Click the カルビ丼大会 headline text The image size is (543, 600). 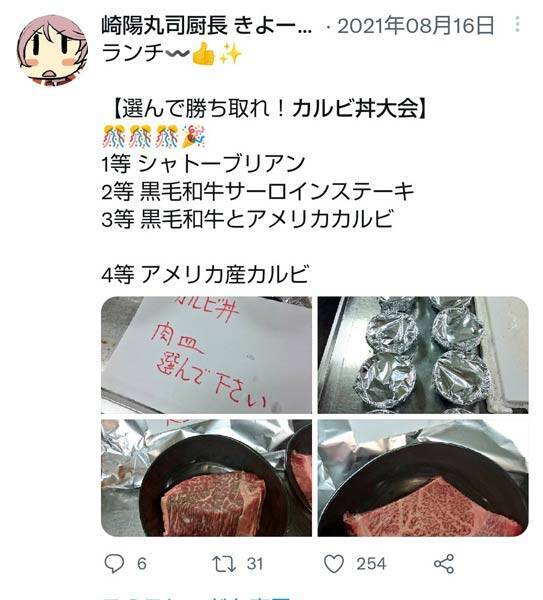click(356, 109)
